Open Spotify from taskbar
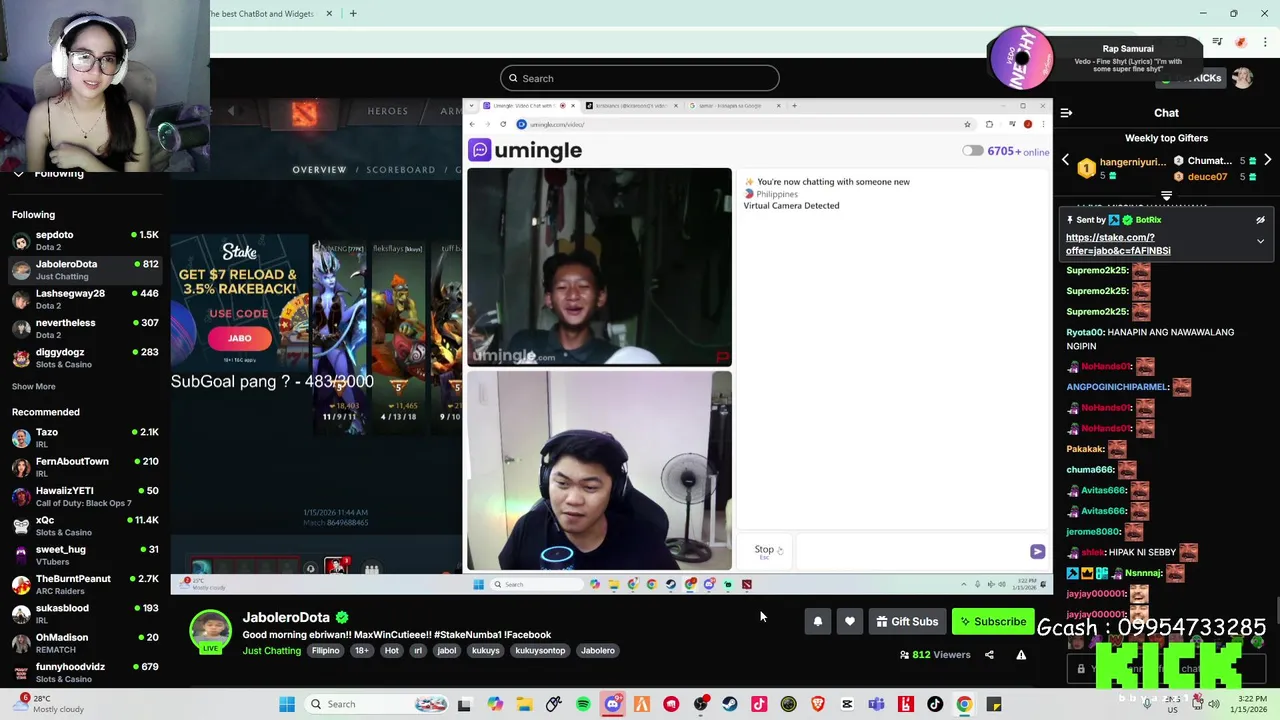The width and height of the screenshot is (1280, 720). [583, 704]
